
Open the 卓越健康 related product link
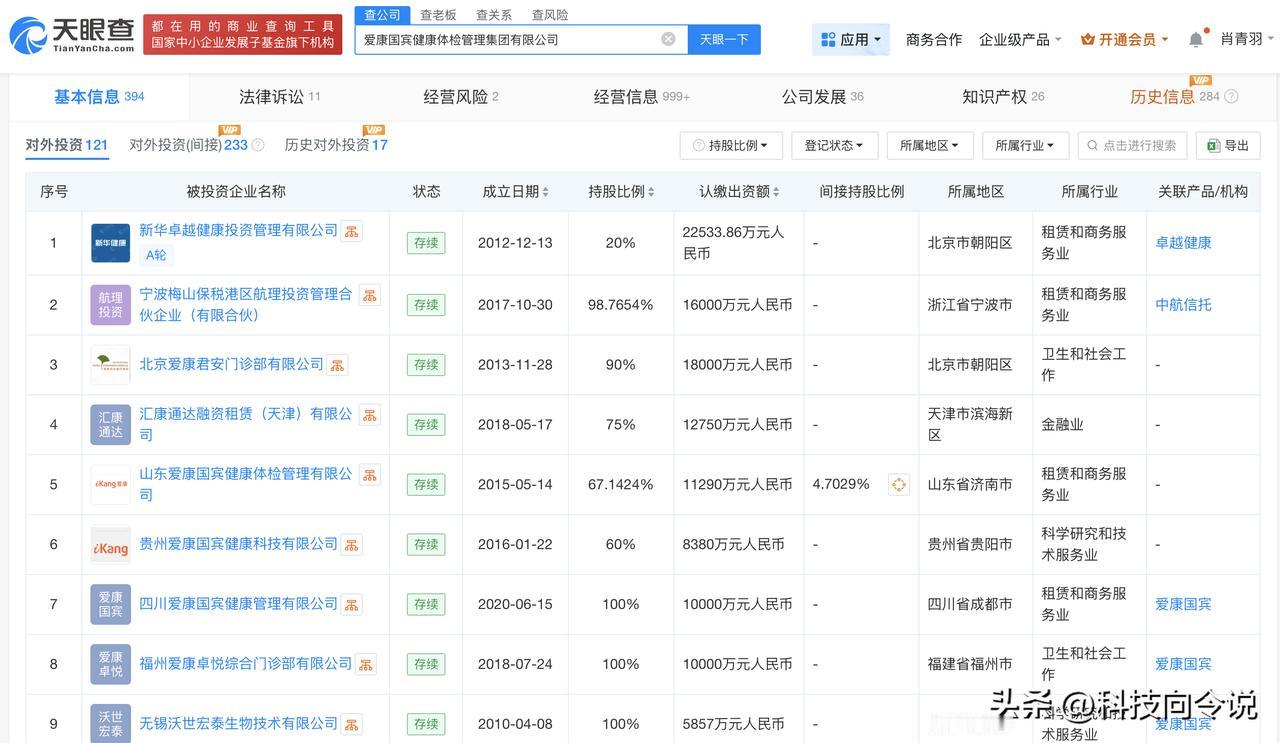click(1183, 243)
